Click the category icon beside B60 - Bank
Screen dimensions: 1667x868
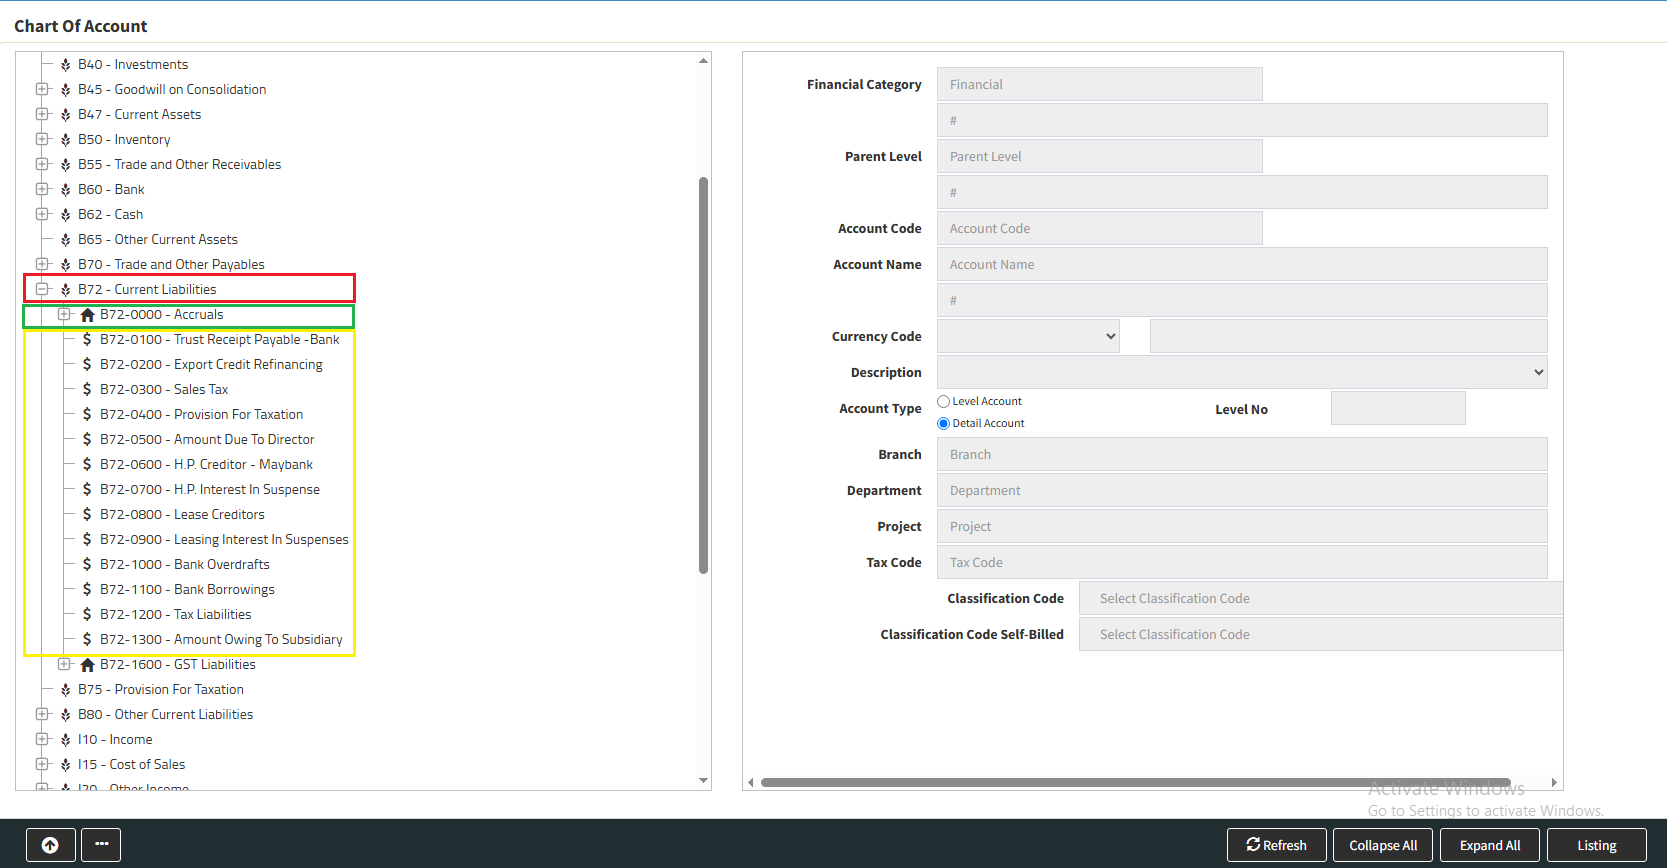tap(66, 190)
